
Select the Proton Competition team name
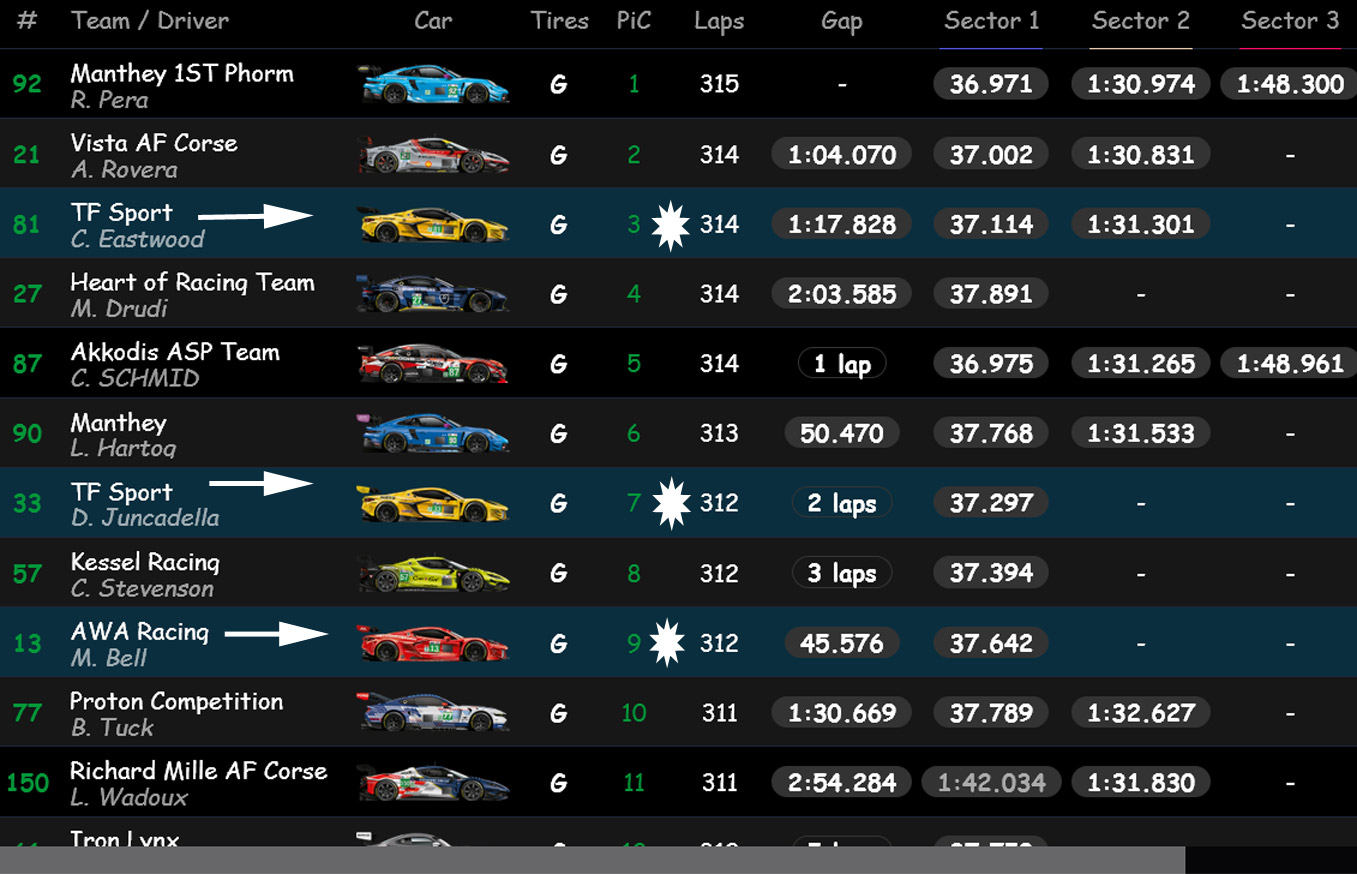coord(176,701)
